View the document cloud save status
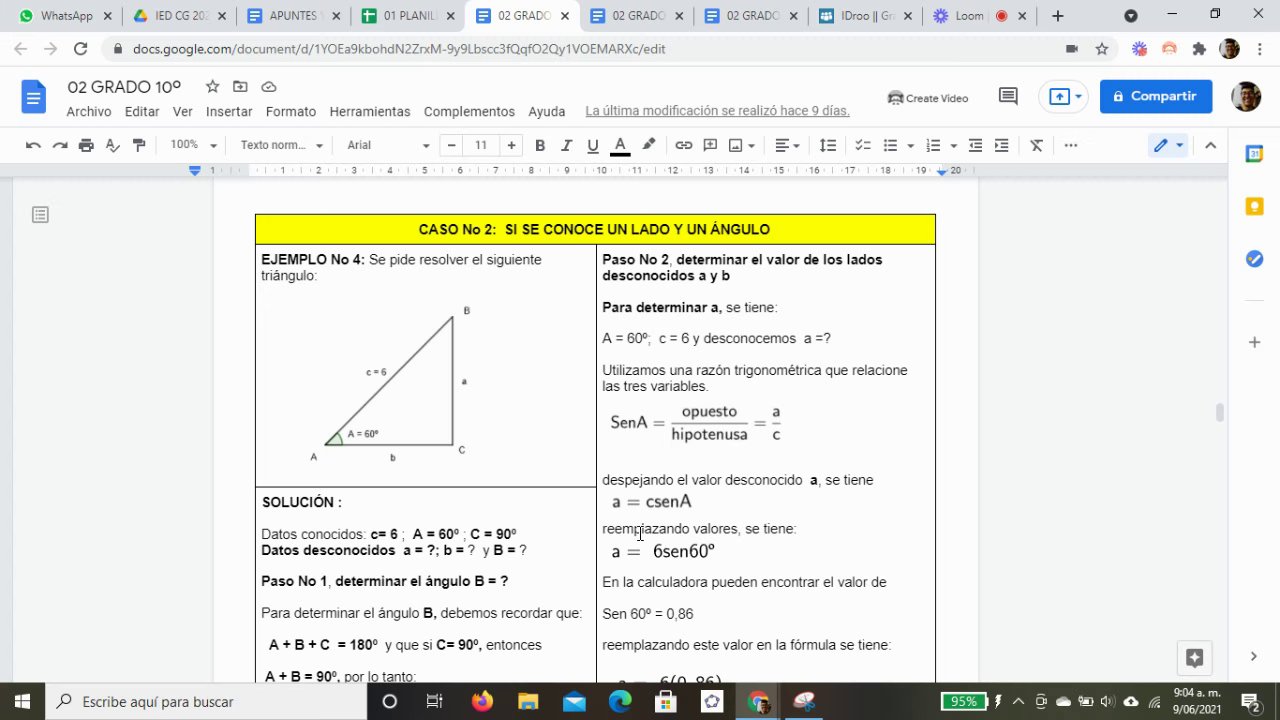Image resolution: width=1280 pixels, height=720 pixels. (268, 87)
